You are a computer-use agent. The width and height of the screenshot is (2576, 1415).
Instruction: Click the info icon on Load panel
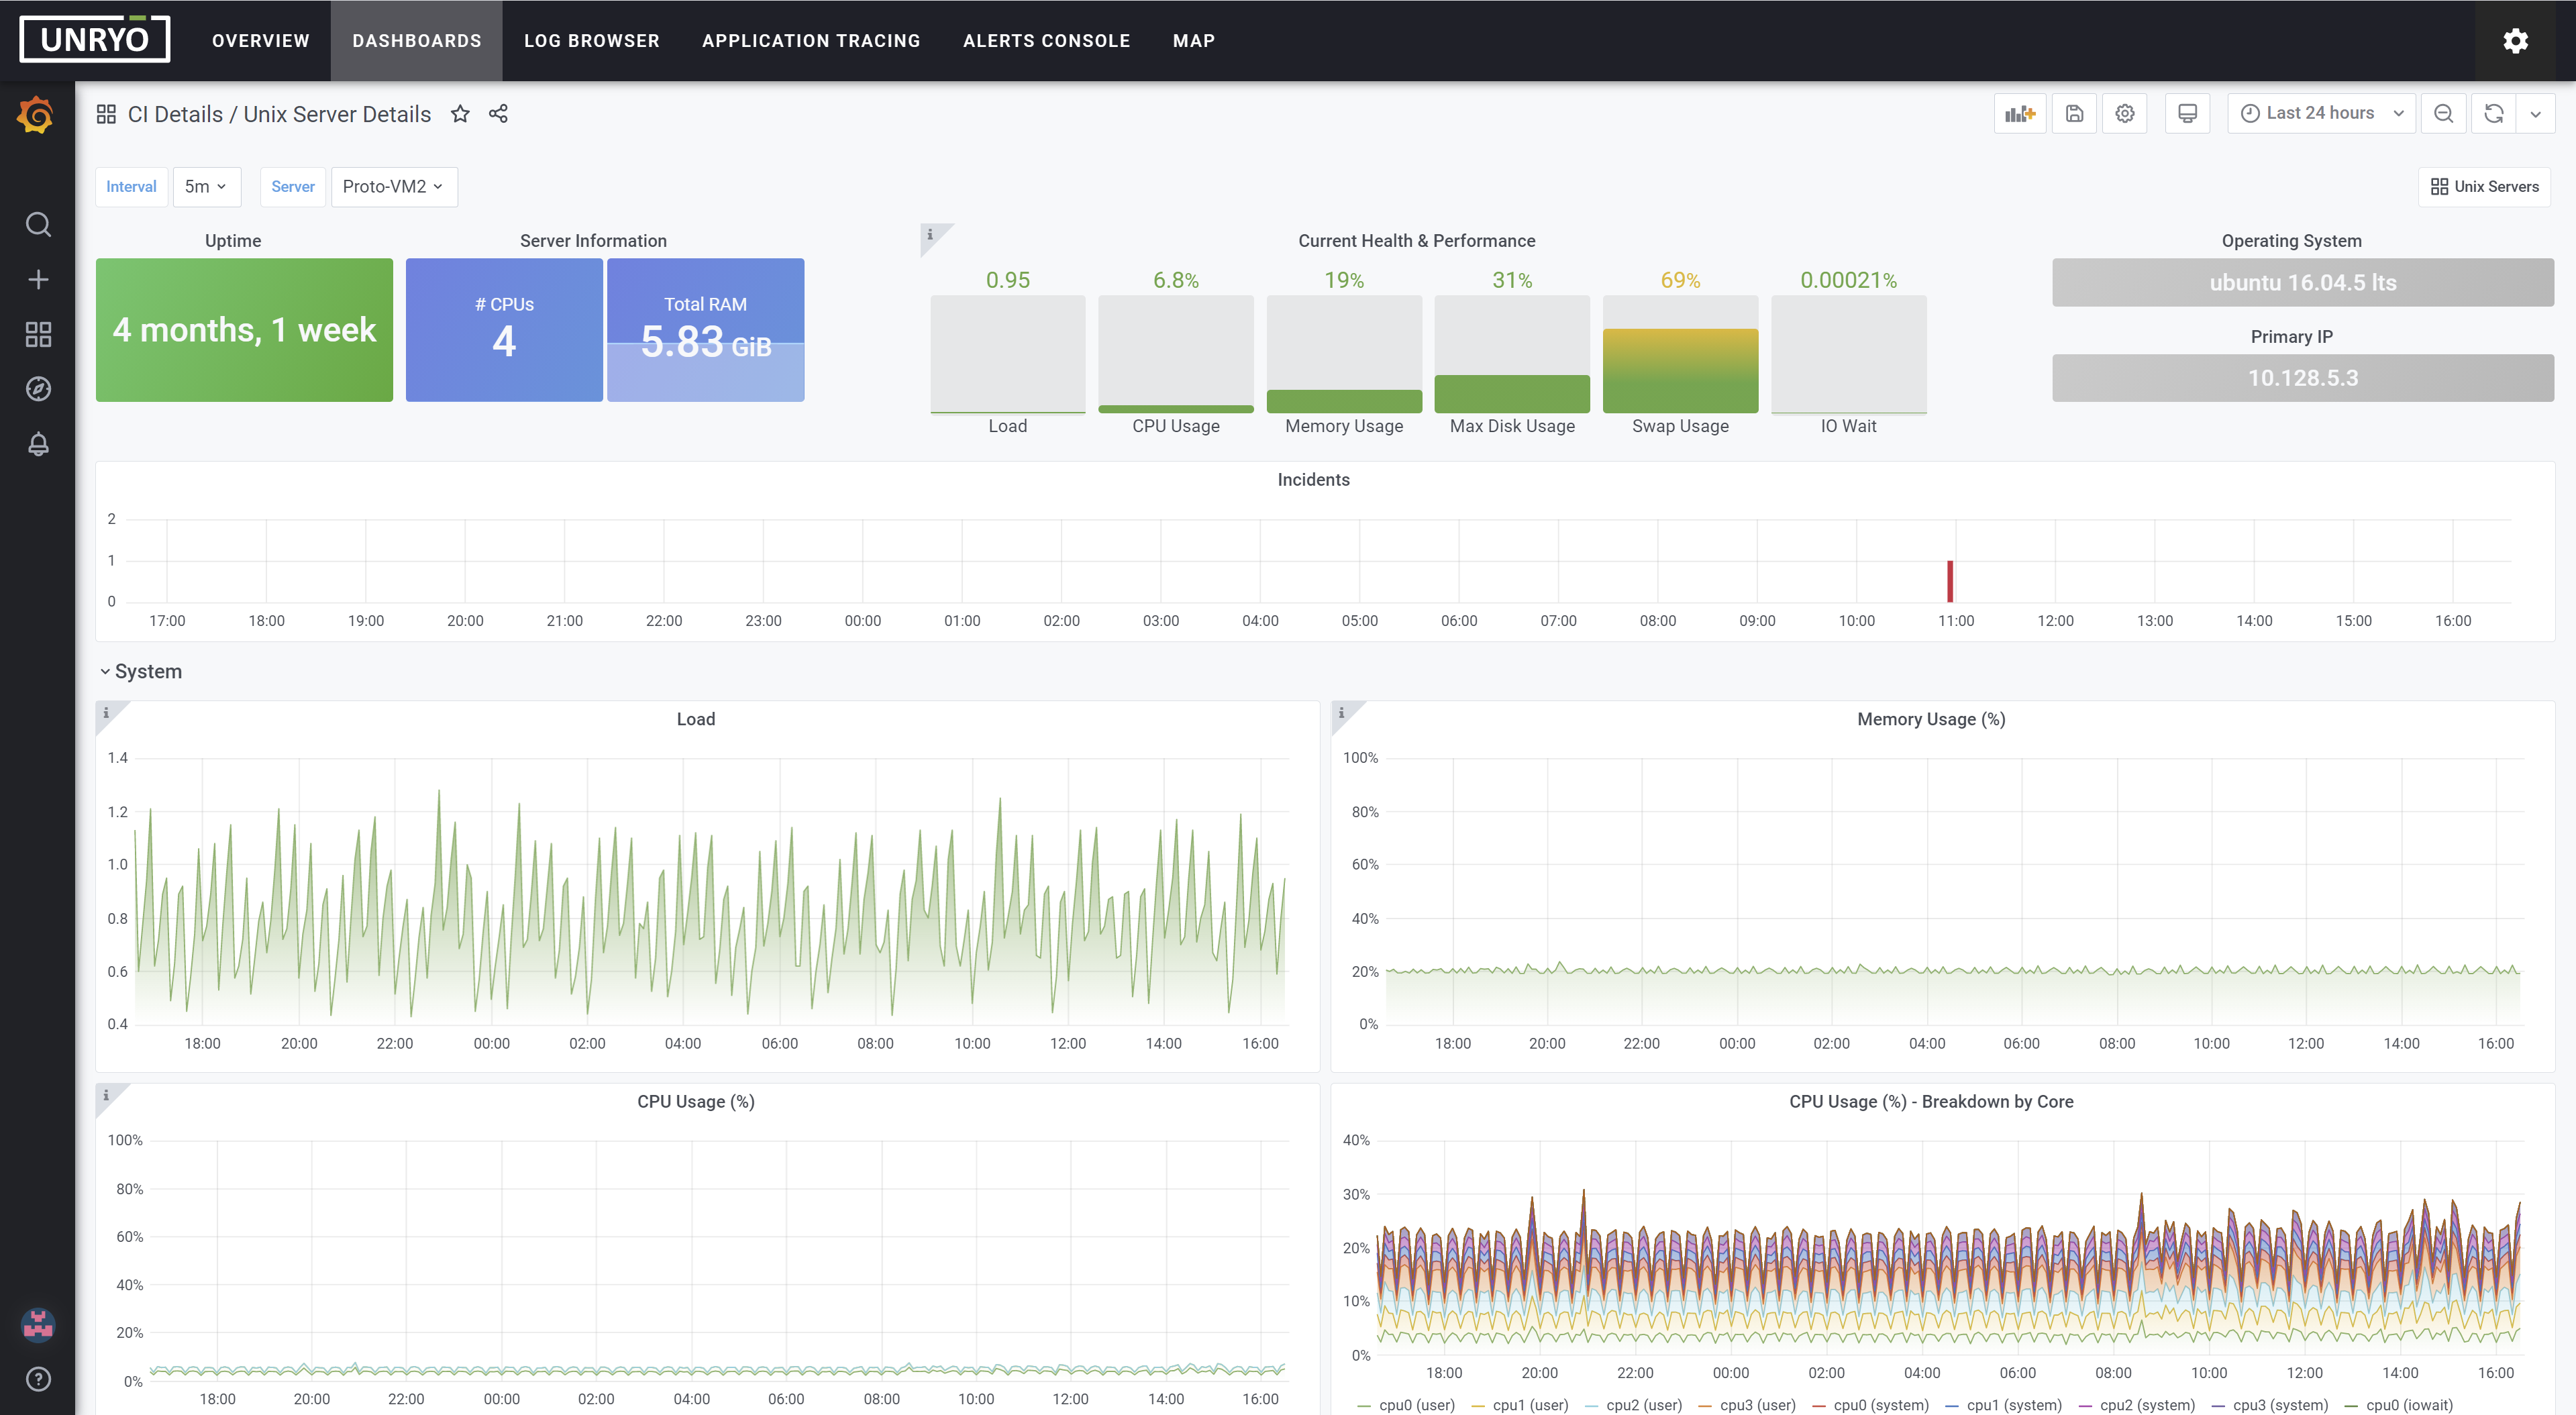106,713
